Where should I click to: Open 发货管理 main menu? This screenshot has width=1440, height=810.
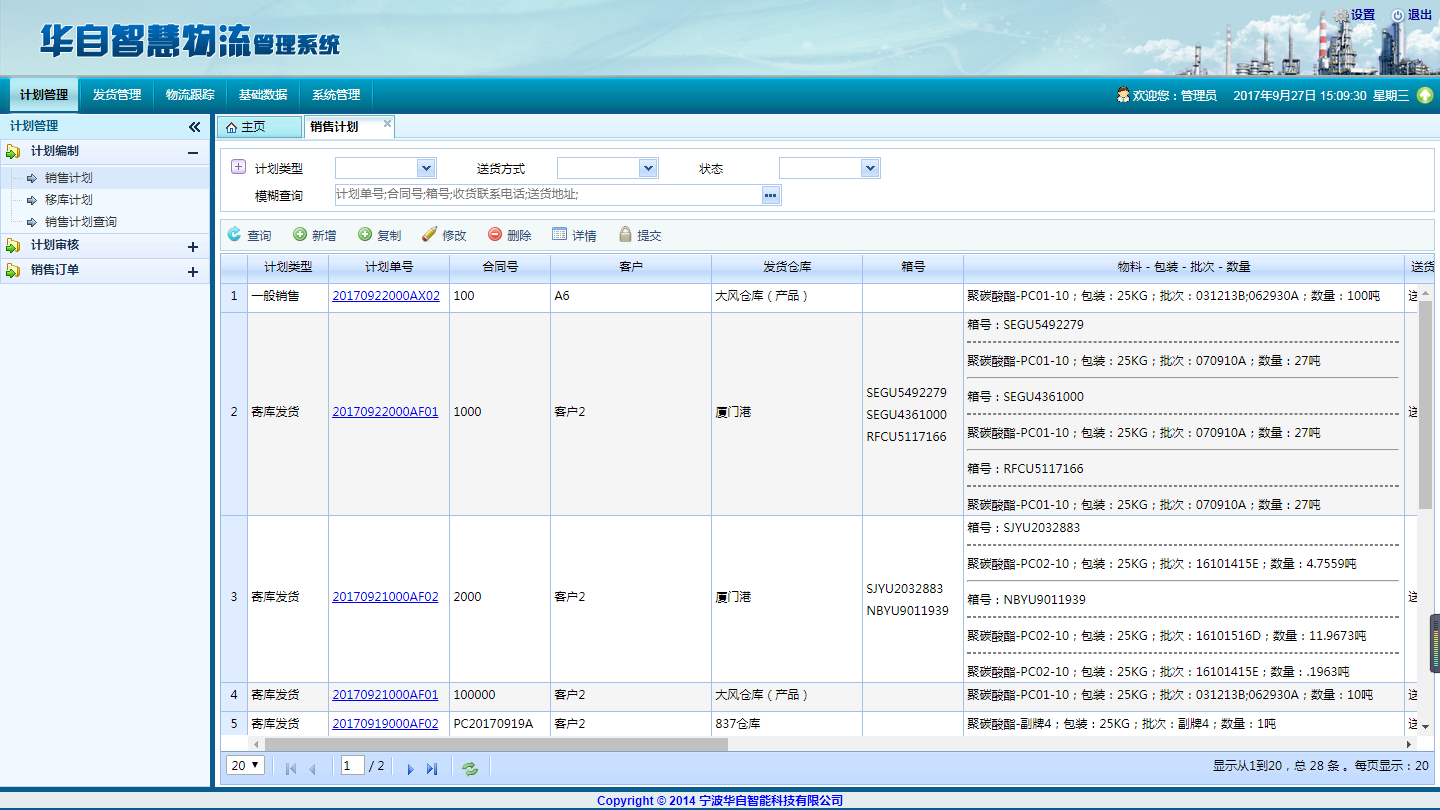[117, 95]
